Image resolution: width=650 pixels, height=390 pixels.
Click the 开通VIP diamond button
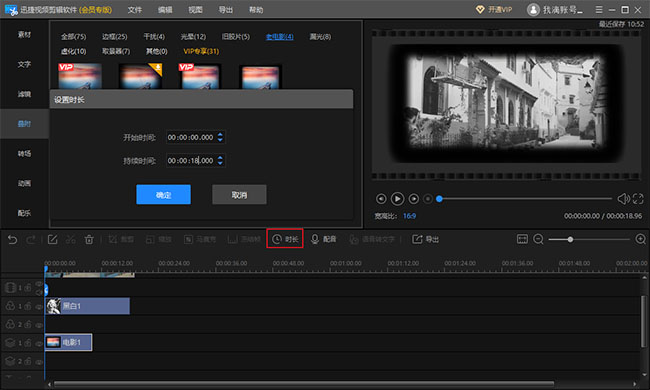pos(494,10)
